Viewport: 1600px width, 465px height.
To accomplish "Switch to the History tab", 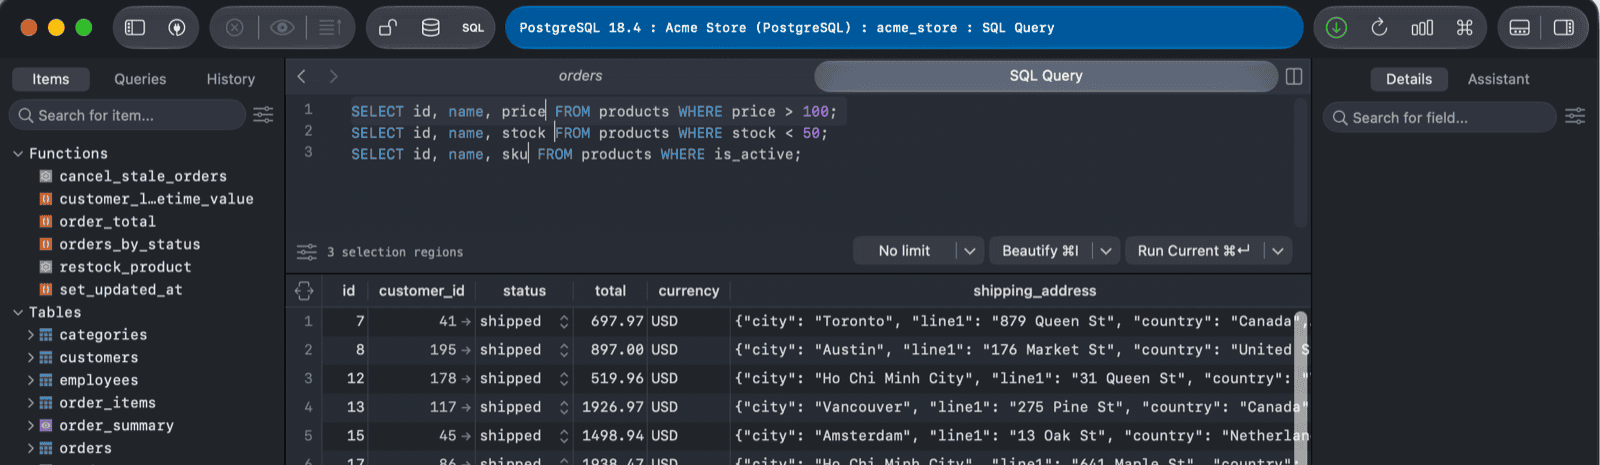I will (231, 79).
